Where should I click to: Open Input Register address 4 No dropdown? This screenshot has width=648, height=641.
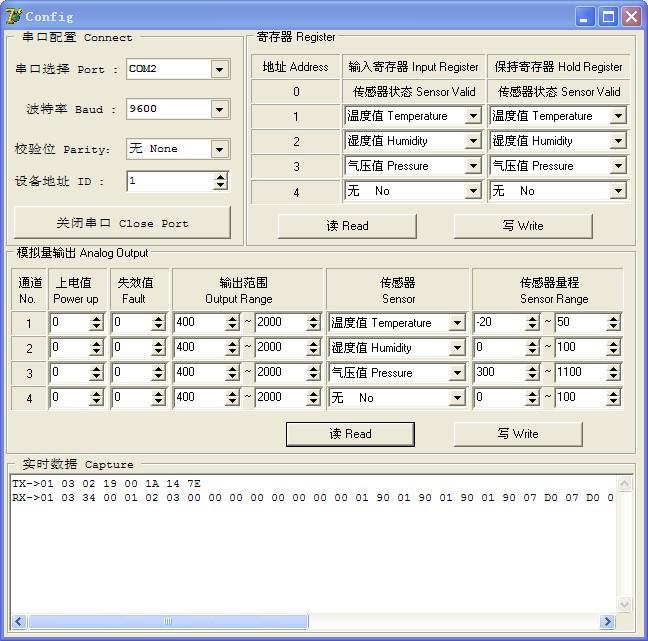tap(473, 191)
